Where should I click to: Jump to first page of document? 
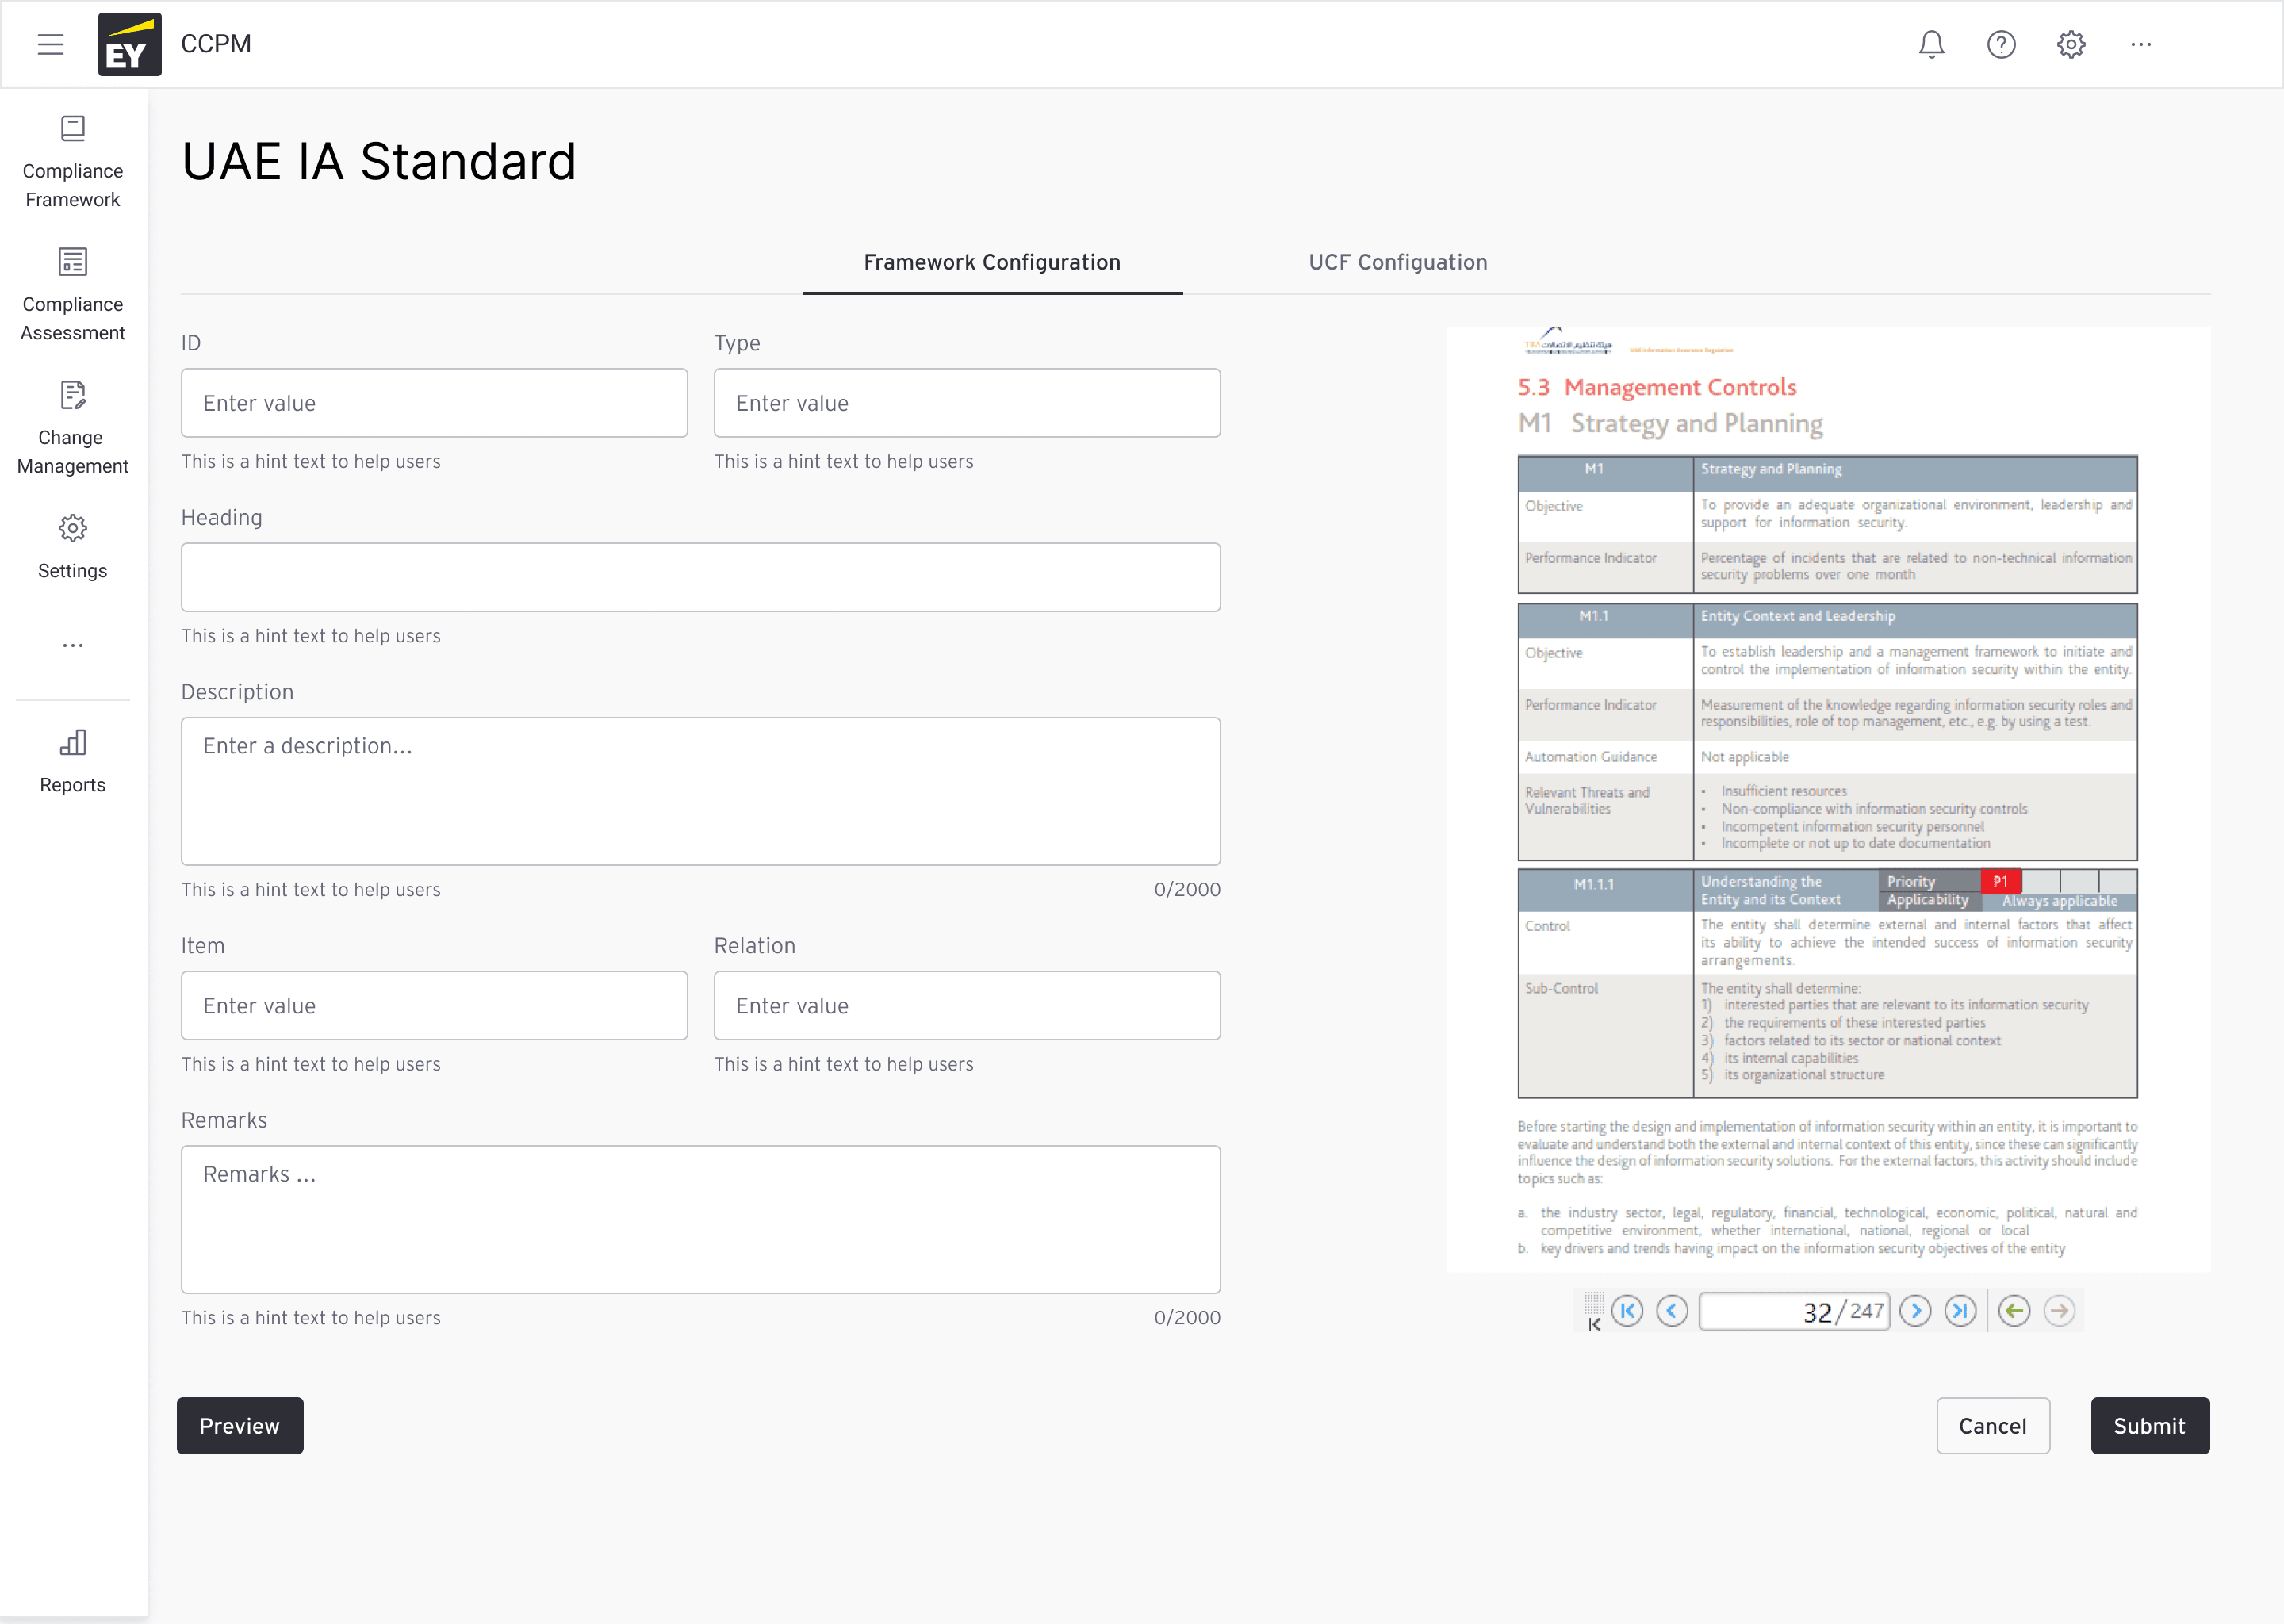(1627, 1311)
